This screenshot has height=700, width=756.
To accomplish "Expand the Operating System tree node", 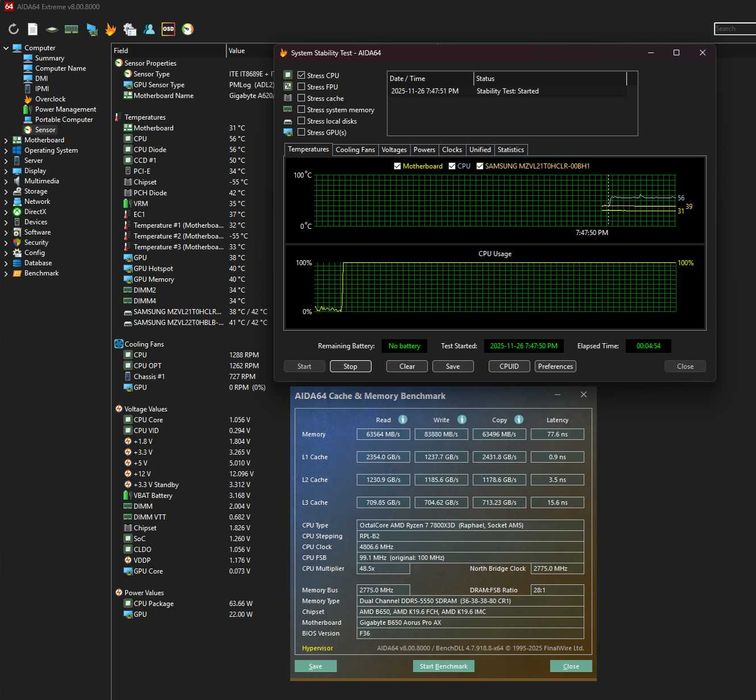I will click(6, 150).
